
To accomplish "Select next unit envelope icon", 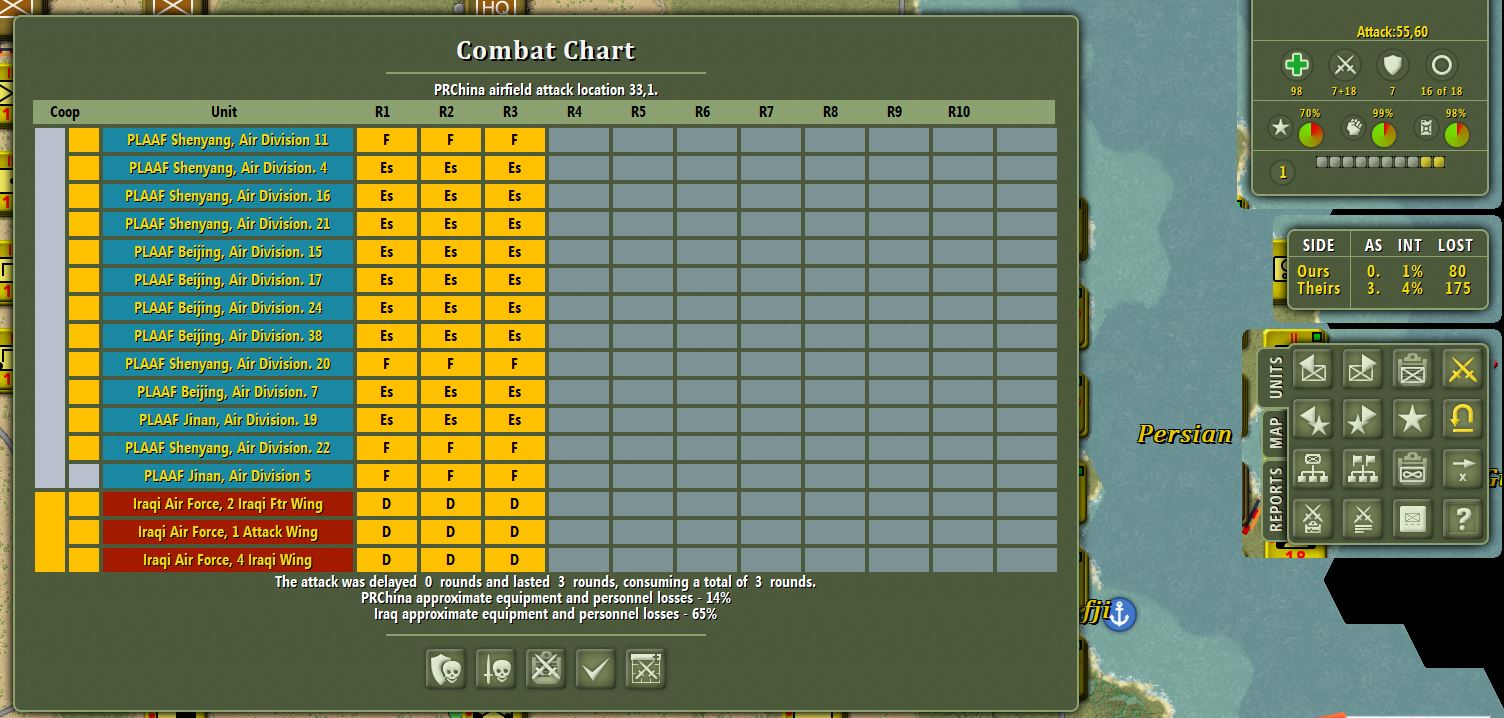I will pyautogui.click(x=1362, y=370).
